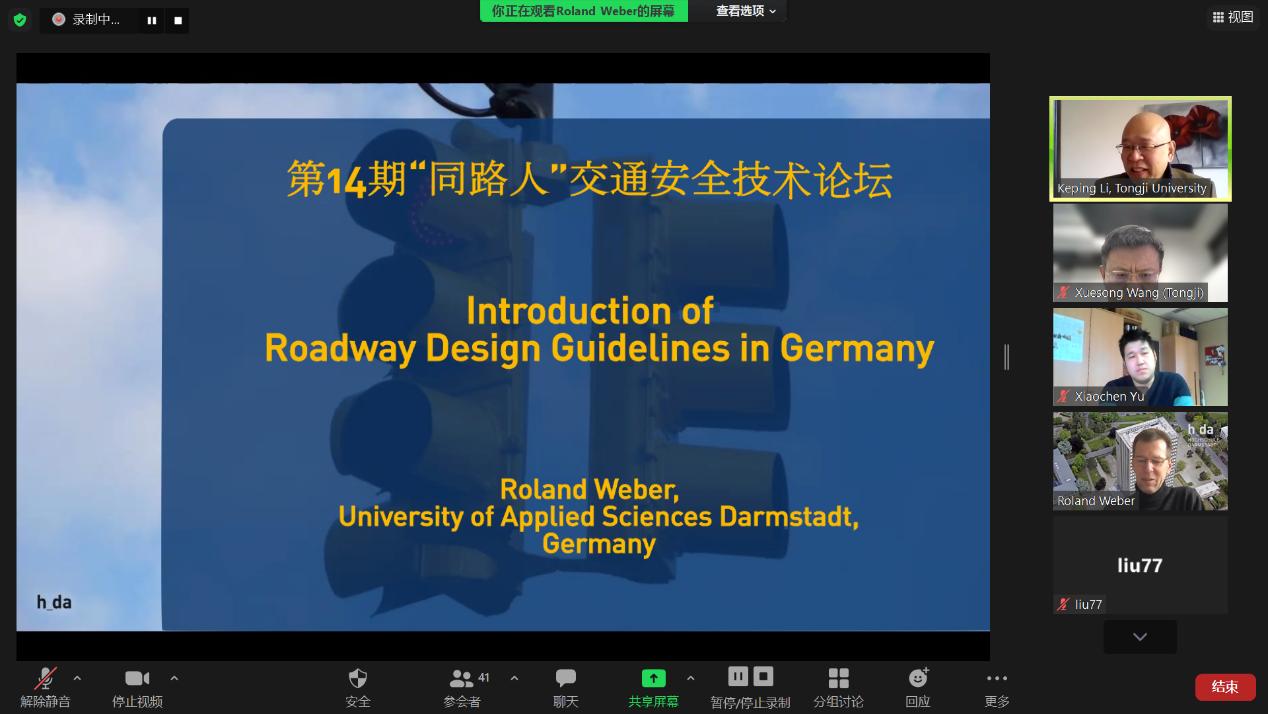1268x714 pixels.
Task: Click the red End (结束) meeting button
Action: (1225, 687)
